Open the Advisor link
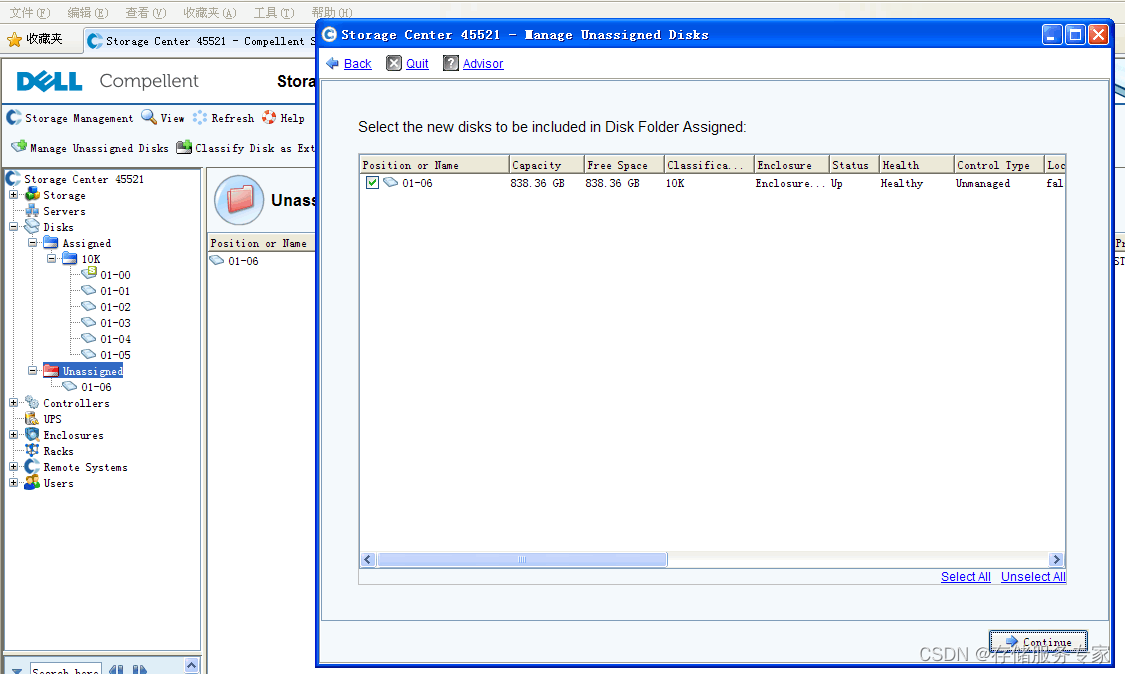The image size is (1125, 674). [483, 63]
